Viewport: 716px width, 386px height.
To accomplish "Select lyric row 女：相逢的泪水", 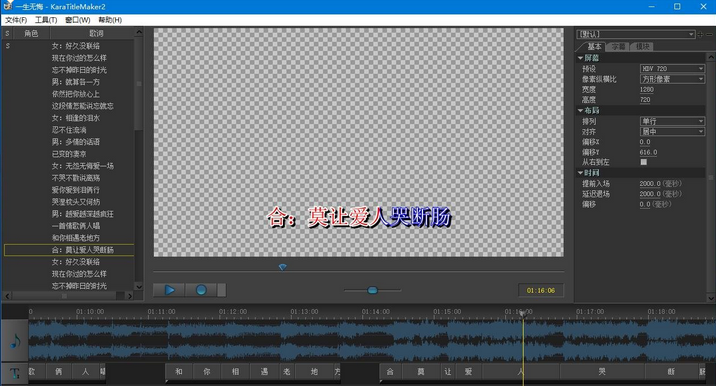I will pyautogui.click(x=69, y=118).
